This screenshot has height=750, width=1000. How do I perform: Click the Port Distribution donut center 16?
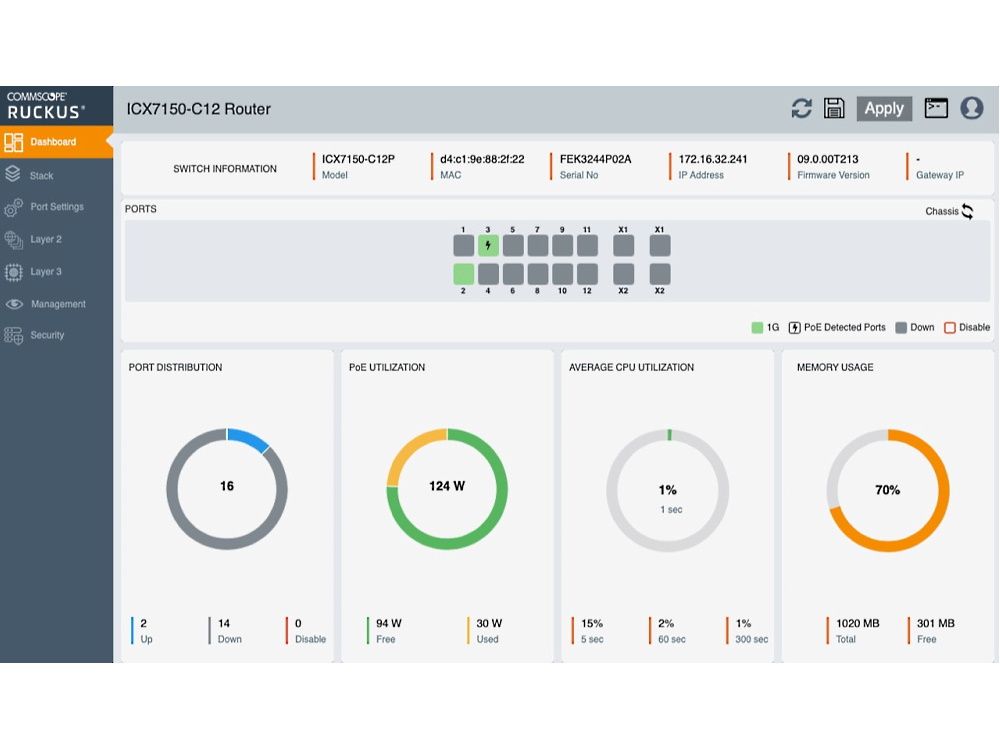227,486
